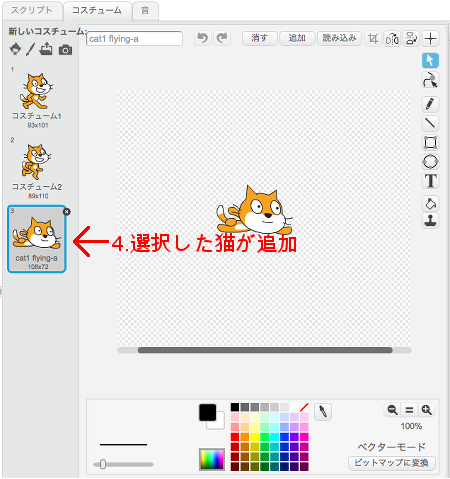This screenshot has width=450, height=479.
Task: Pick black swatch in palette grid
Action: 235,407
